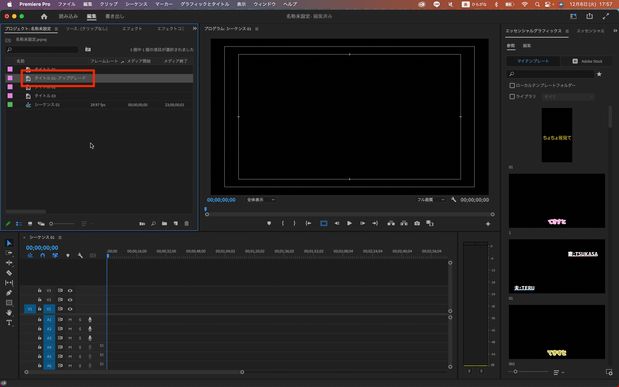Viewport: 619px width, 387px height.
Task: Click Mark Out bracket button
Action: coord(294,224)
